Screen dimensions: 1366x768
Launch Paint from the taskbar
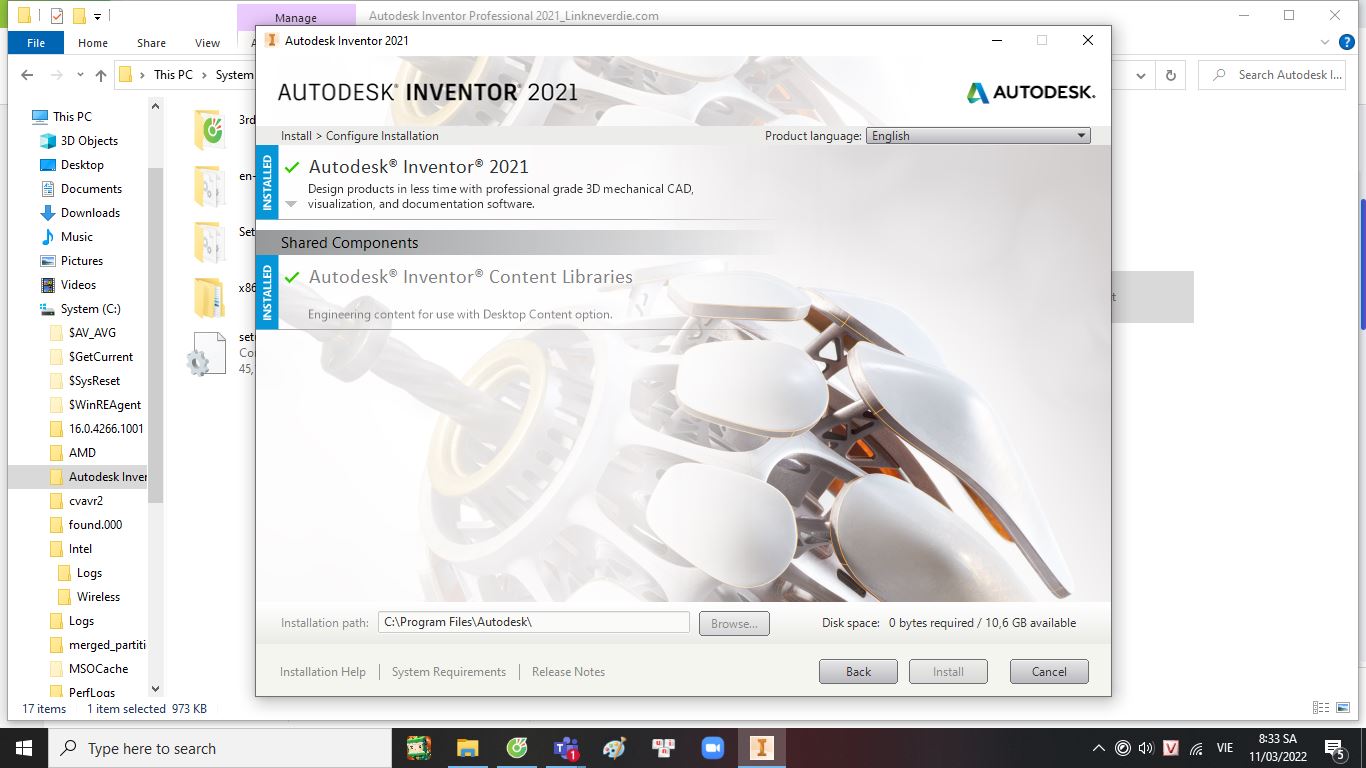coord(613,747)
